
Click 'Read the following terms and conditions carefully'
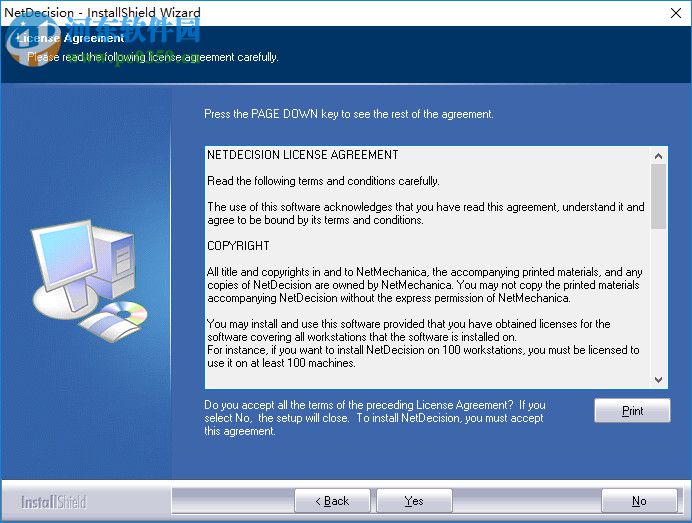click(323, 181)
